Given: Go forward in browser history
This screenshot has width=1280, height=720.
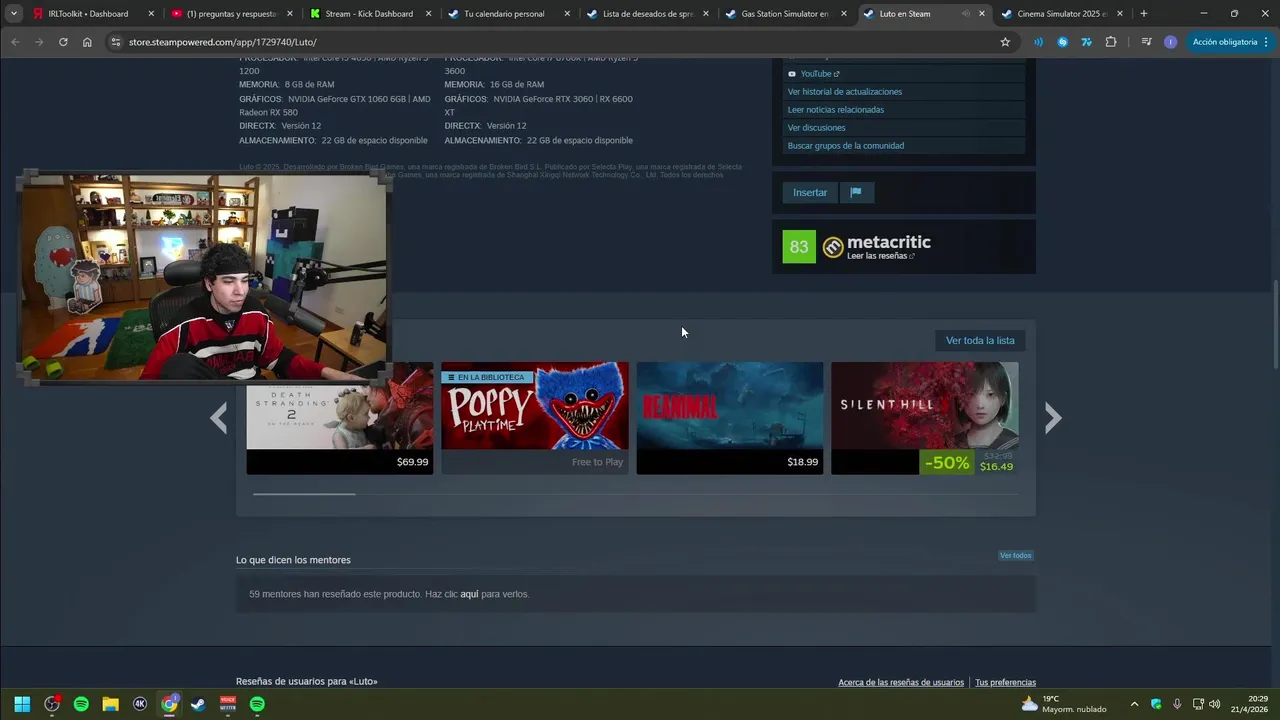Looking at the screenshot, I should 39,42.
